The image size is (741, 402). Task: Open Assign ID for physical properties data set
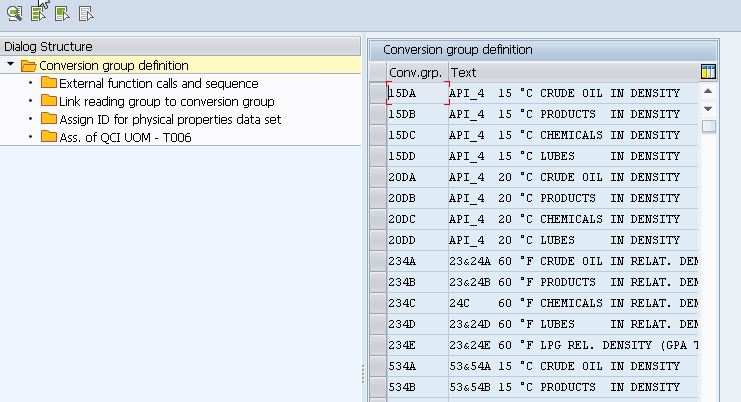(170, 120)
